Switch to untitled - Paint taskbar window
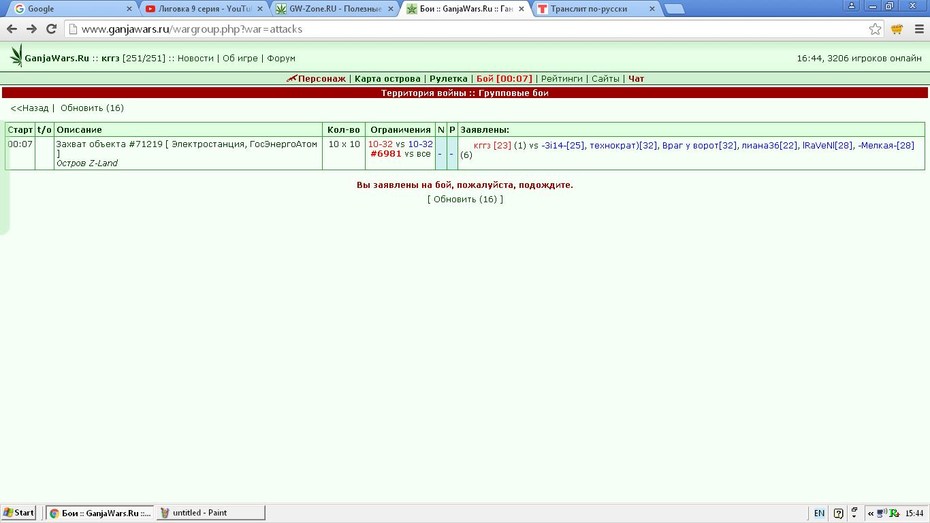The width and height of the screenshot is (930, 523). point(211,513)
